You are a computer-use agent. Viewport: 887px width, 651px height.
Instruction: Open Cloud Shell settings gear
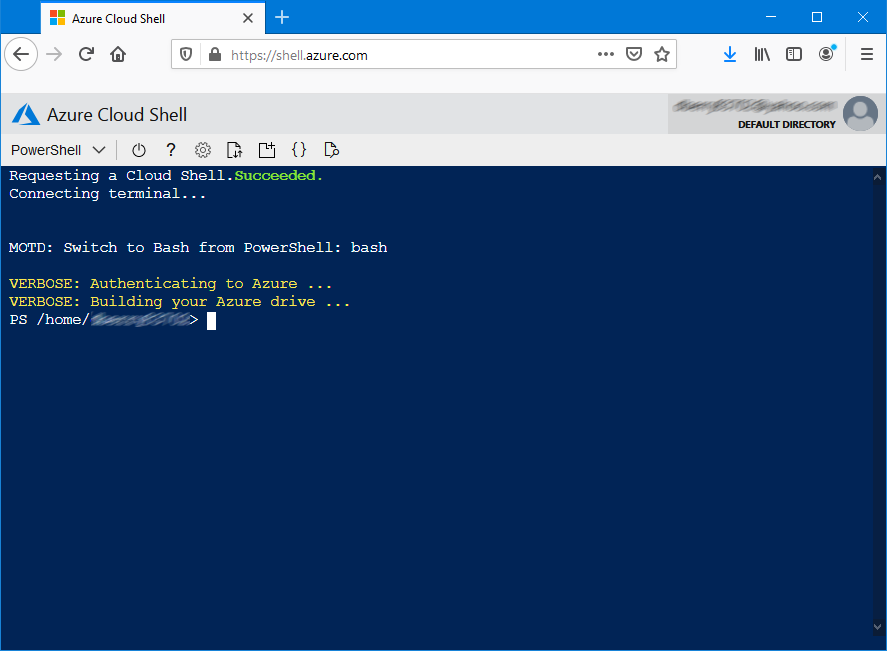tap(203, 149)
